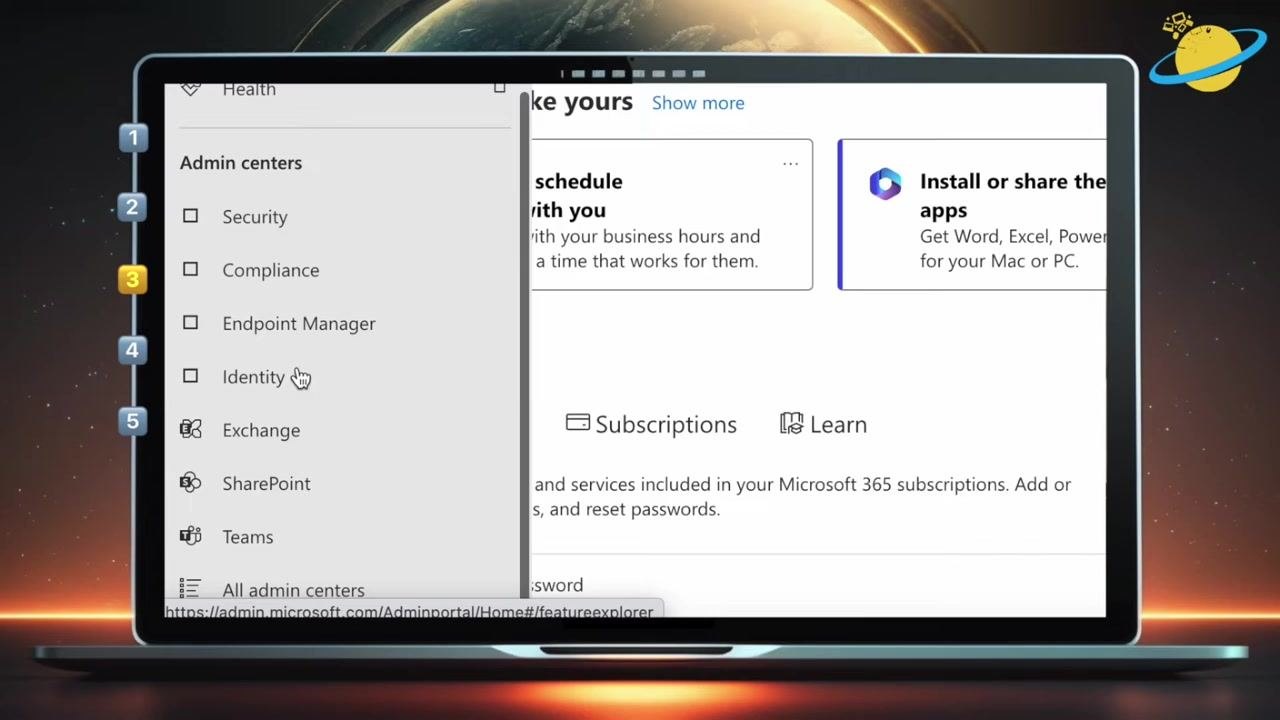Open the Identity admin center
This screenshot has height=720, width=1280.
point(253,377)
